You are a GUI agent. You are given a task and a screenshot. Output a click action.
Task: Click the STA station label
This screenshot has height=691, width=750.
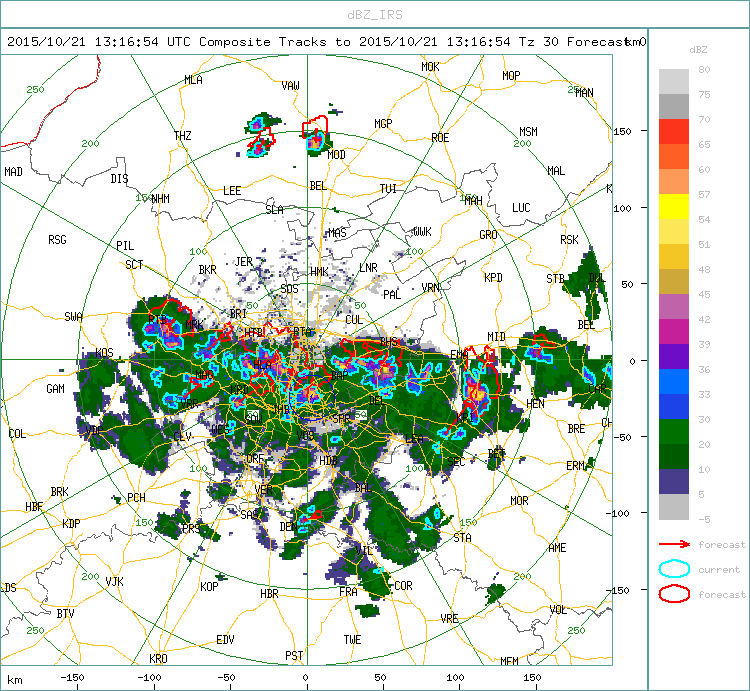[462, 538]
